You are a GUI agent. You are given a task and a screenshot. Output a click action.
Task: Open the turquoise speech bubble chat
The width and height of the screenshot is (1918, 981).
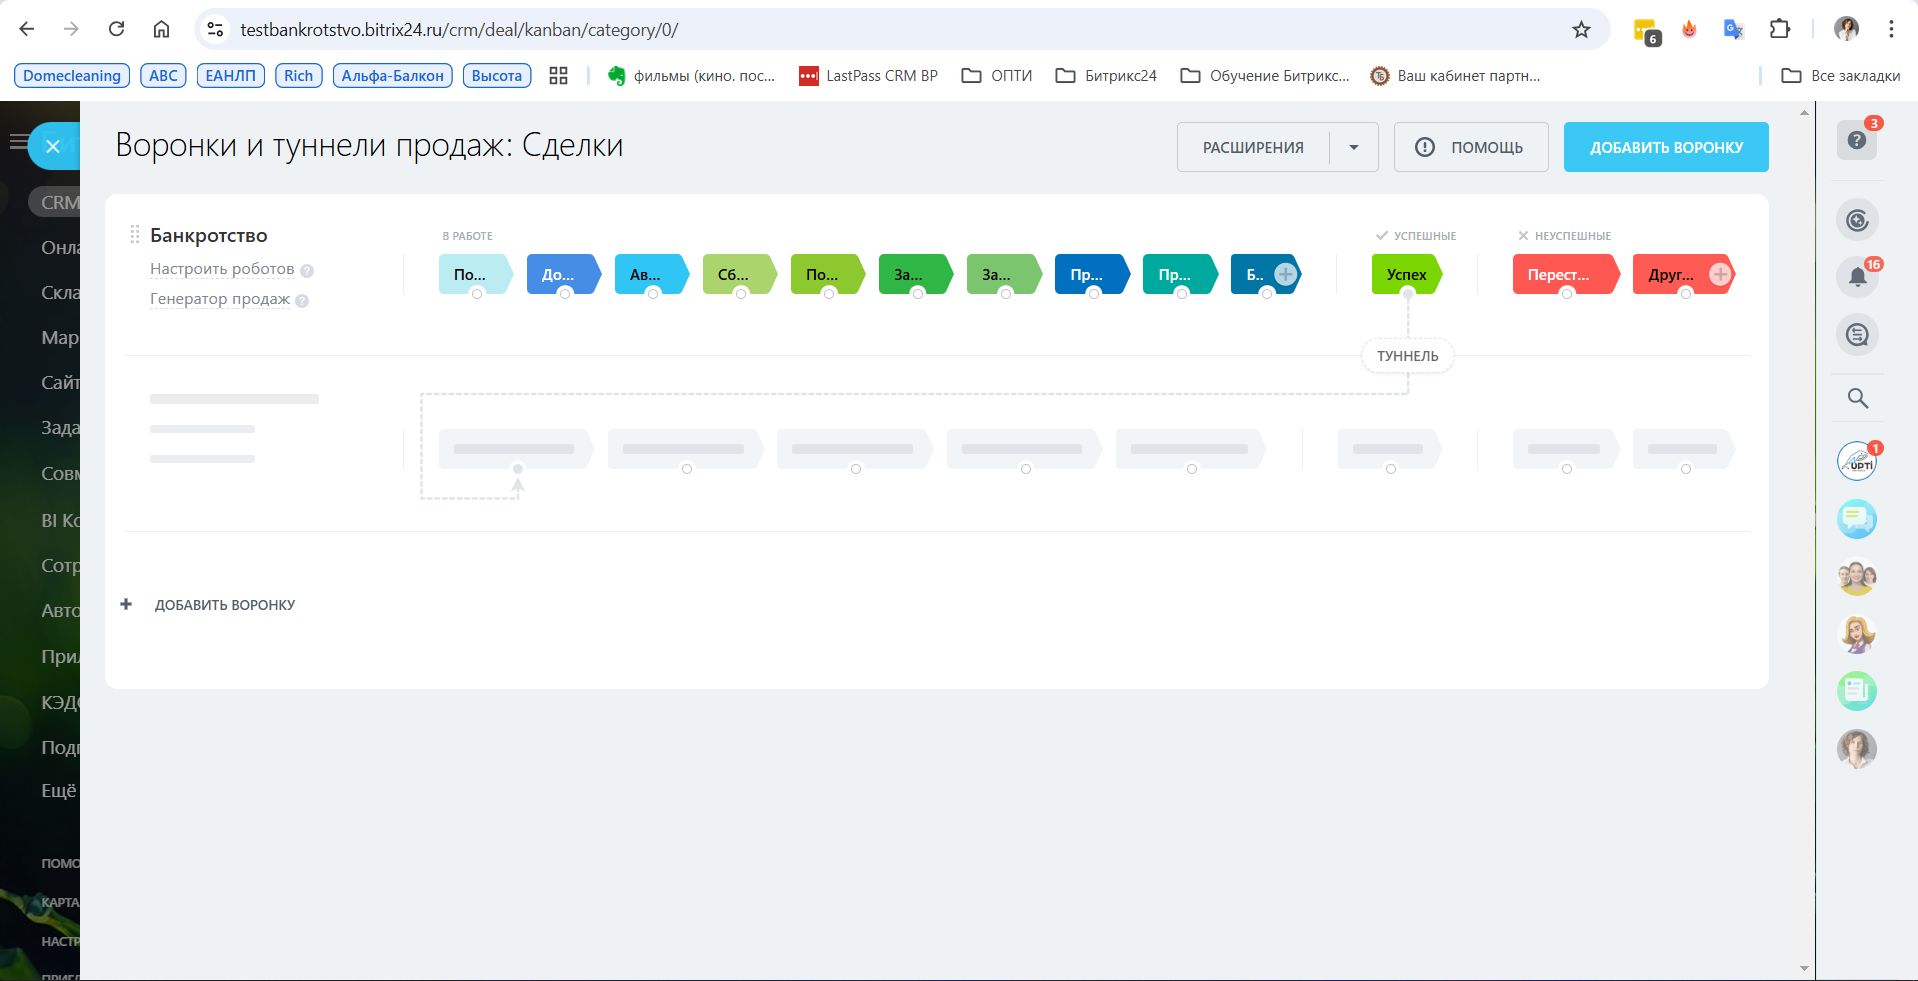[x=1857, y=519]
